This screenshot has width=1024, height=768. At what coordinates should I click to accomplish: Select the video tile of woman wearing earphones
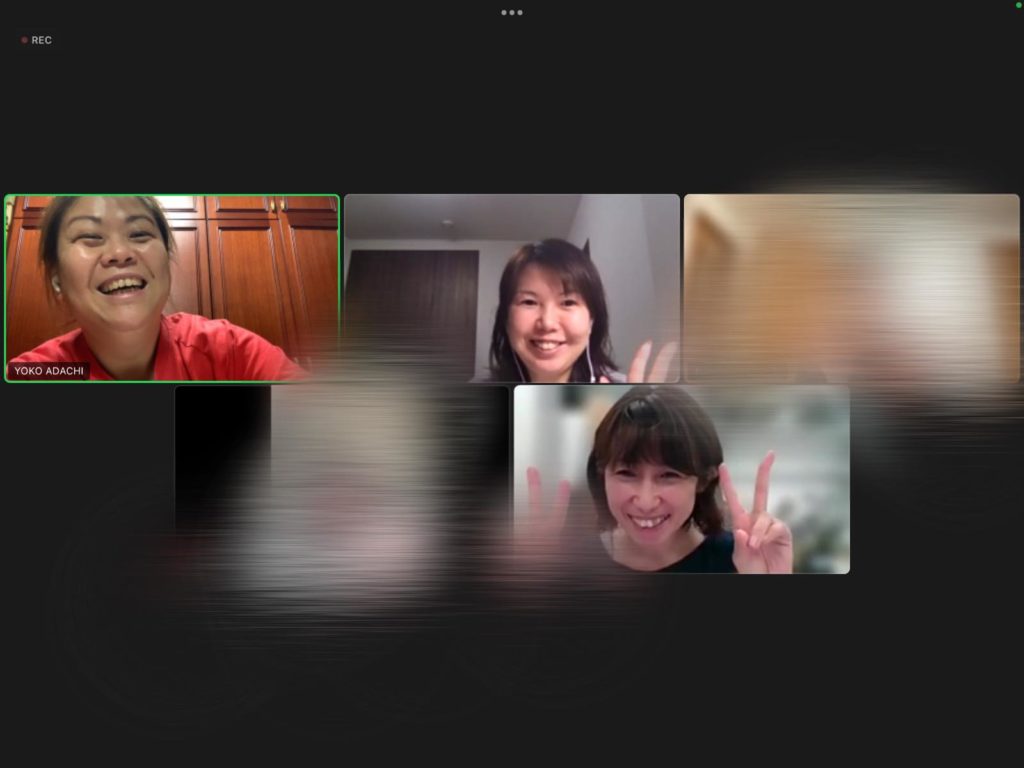(x=511, y=288)
